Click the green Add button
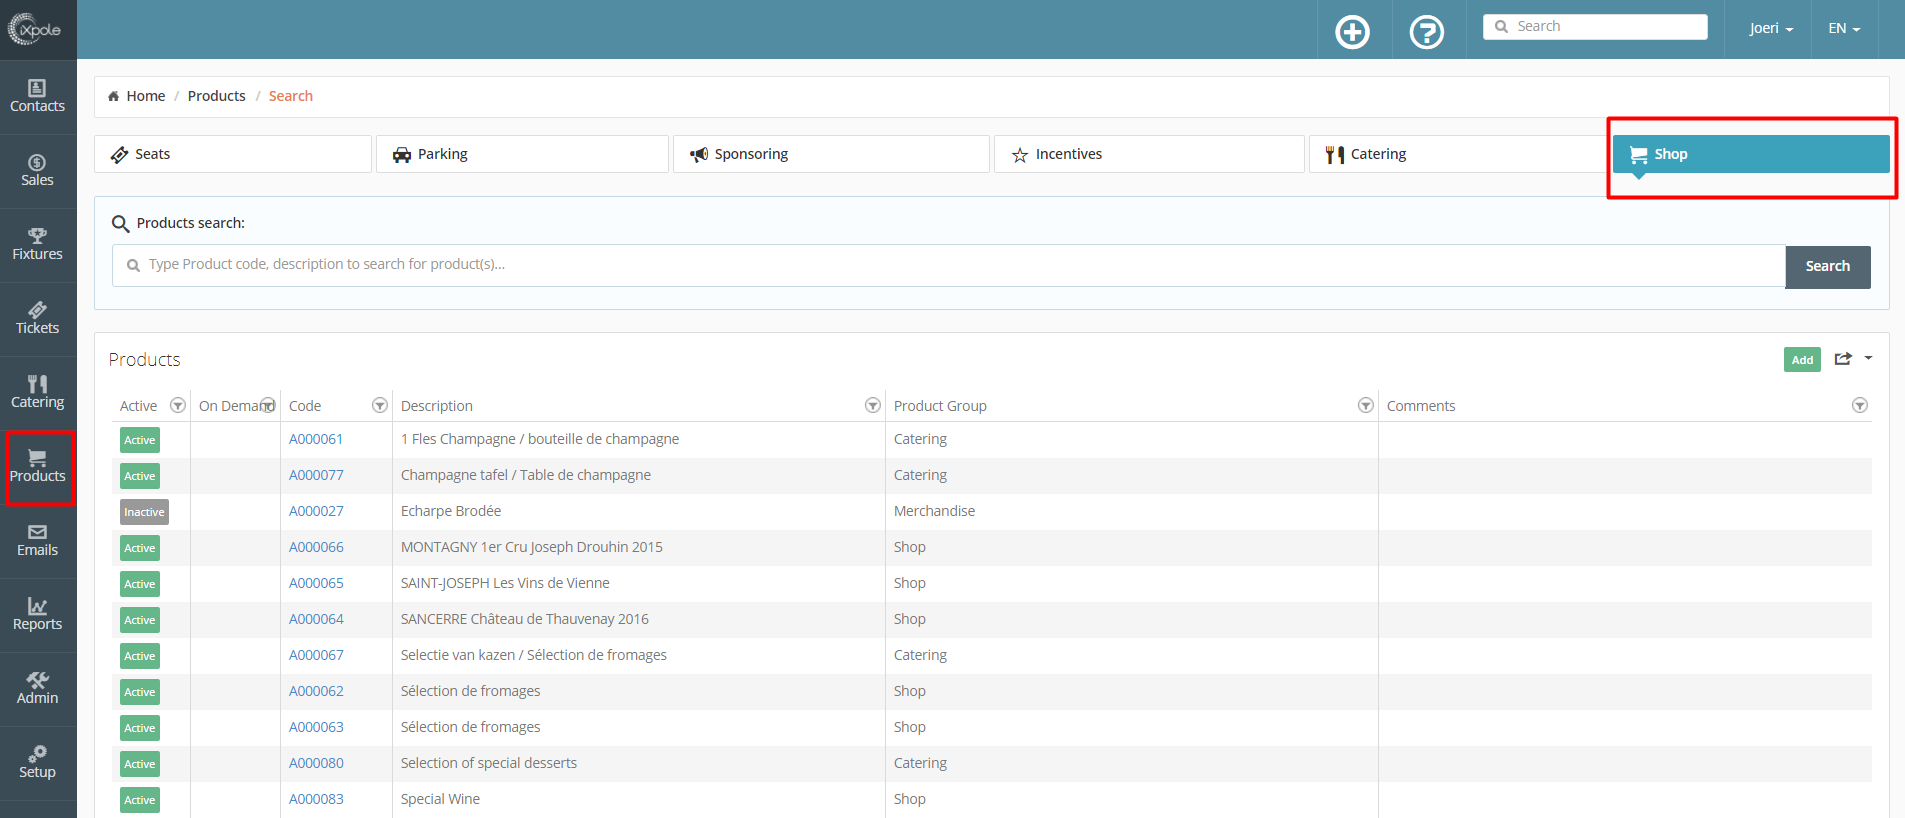The height and width of the screenshot is (818, 1905). pos(1802,360)
